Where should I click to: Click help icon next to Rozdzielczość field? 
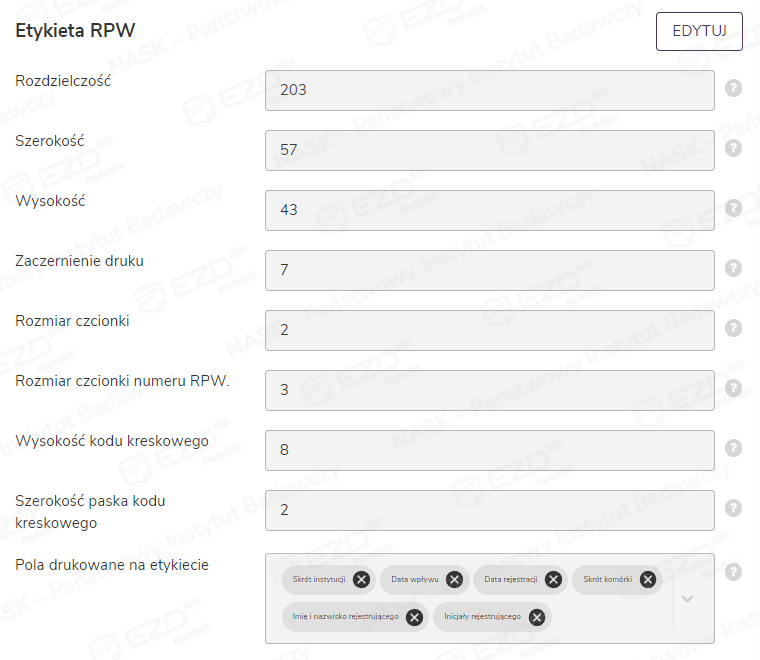[733, 88]
